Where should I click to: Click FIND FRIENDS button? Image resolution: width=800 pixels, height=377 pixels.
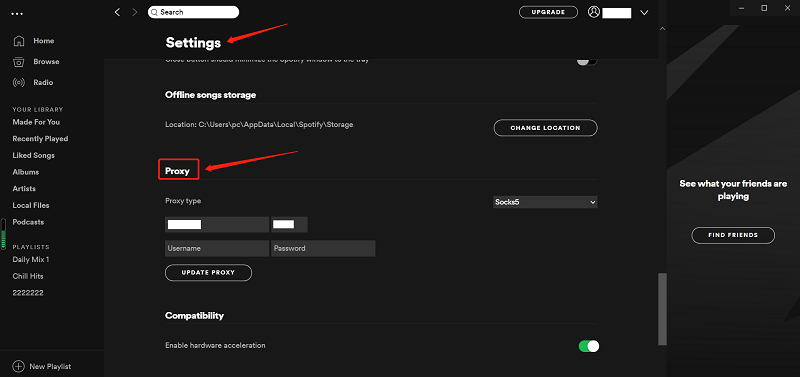coord(733,235)
